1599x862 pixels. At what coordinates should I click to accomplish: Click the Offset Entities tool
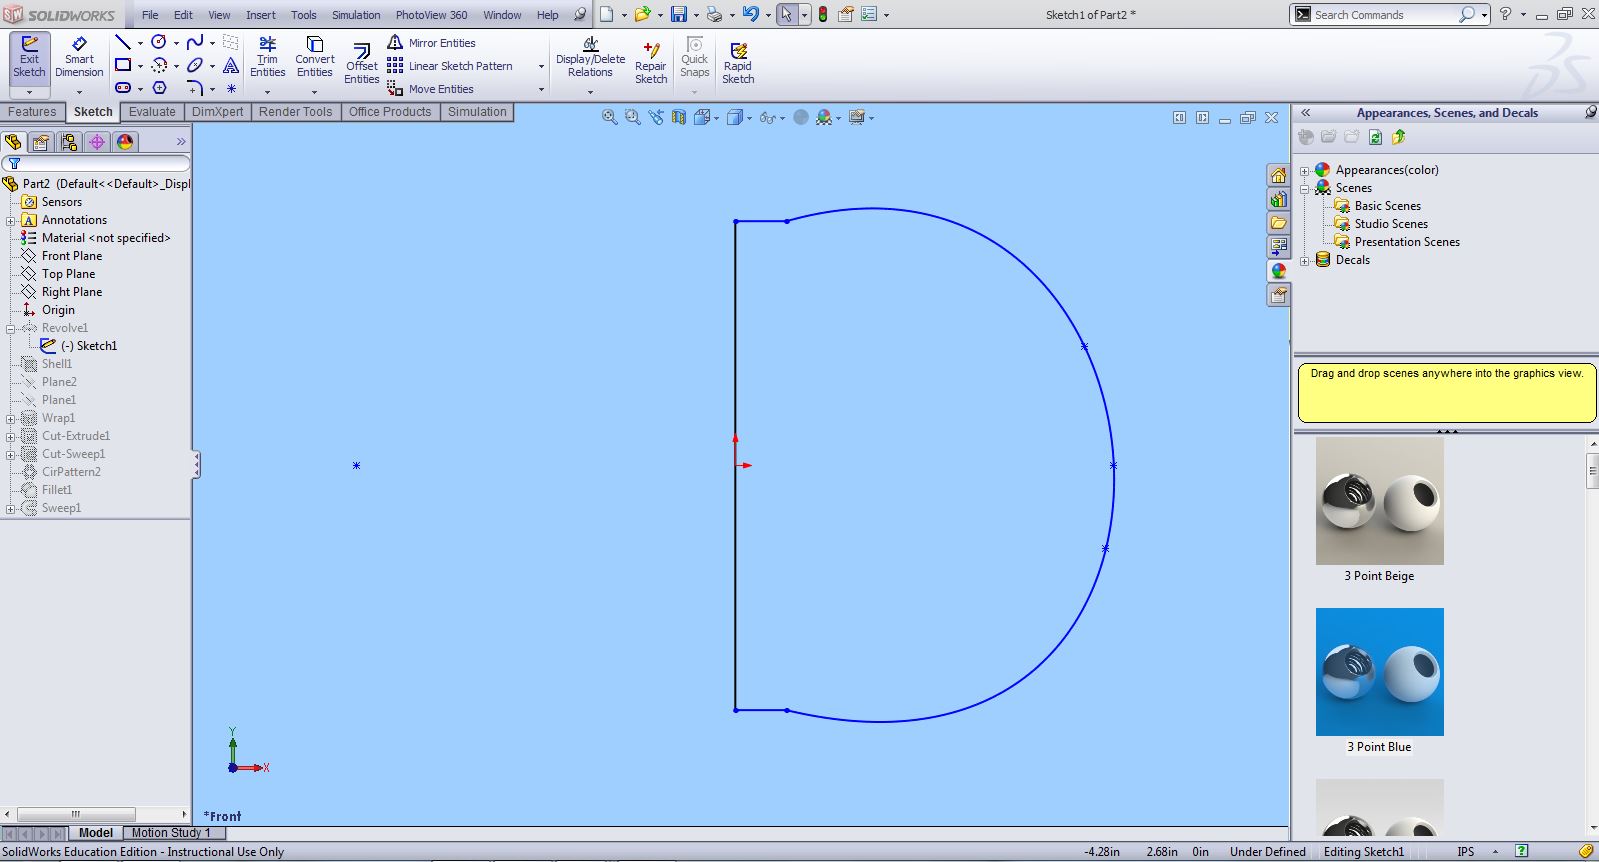coord(361,62)
